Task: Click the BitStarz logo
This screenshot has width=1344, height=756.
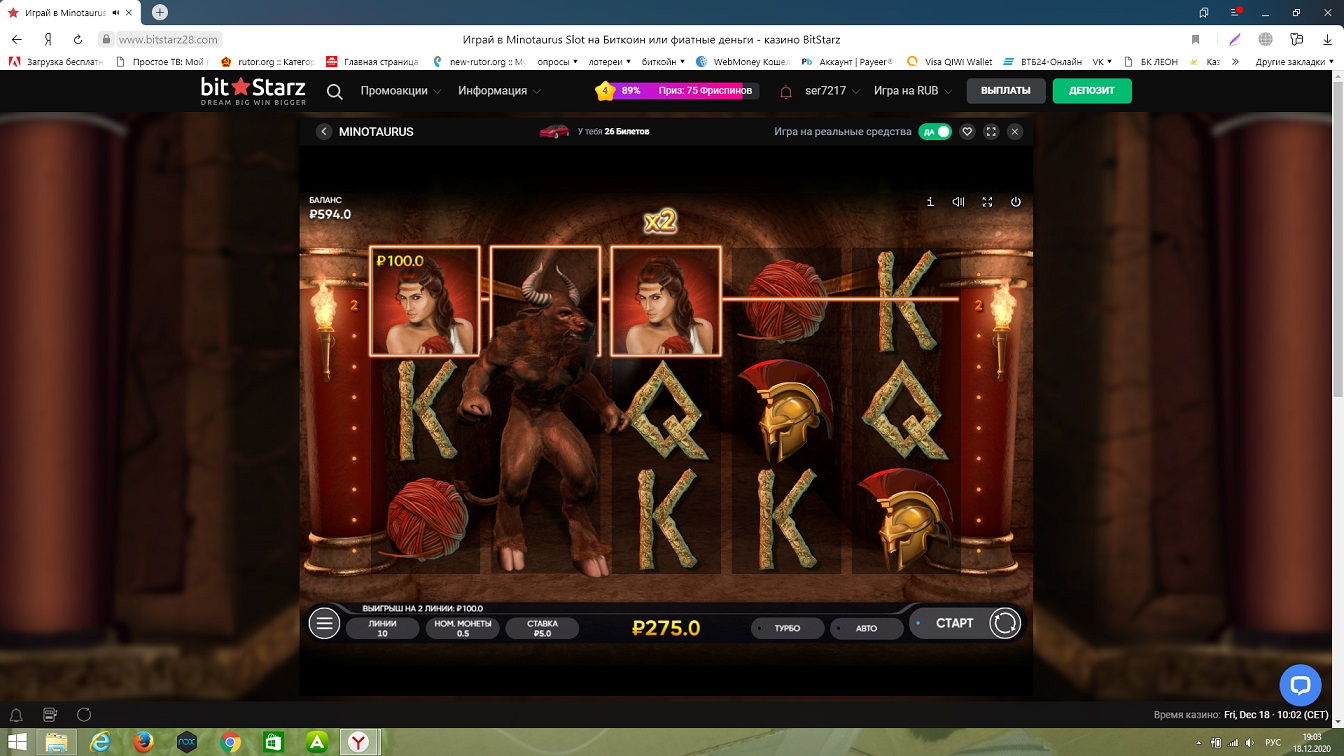Action: [x=253, y=91]
